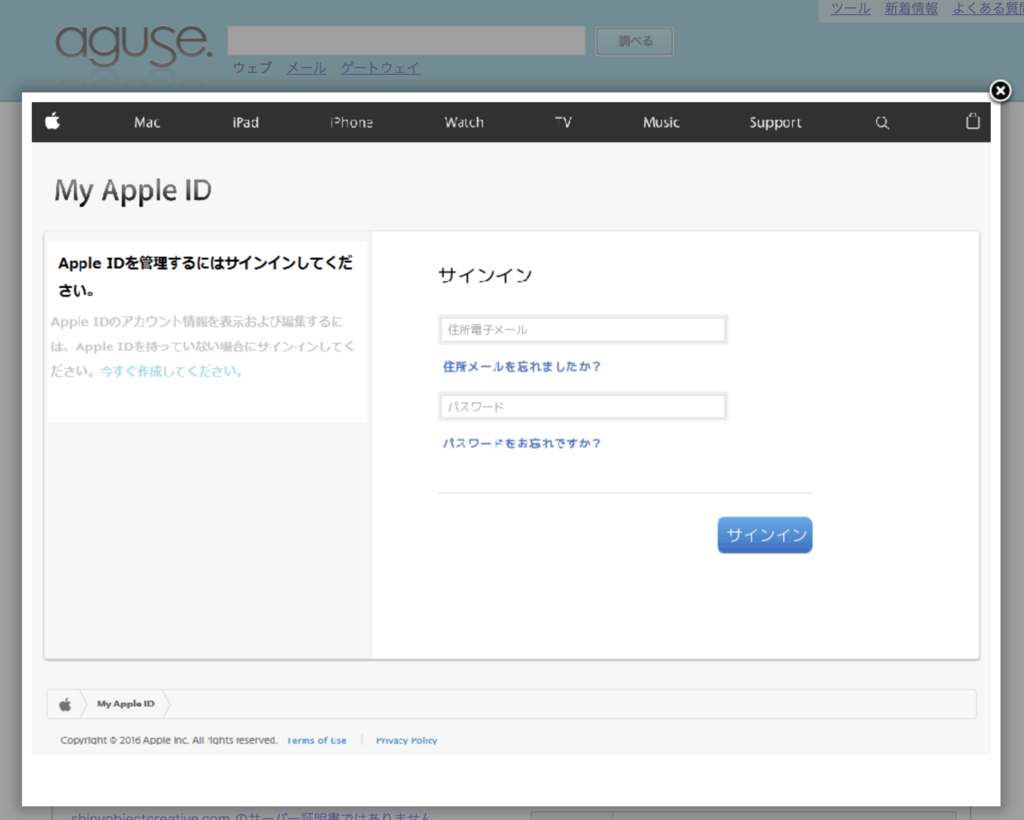1024x820 pixels.
Task: Click the blue サインイン button
Action: pyautogui.click(x=765, y=535)
